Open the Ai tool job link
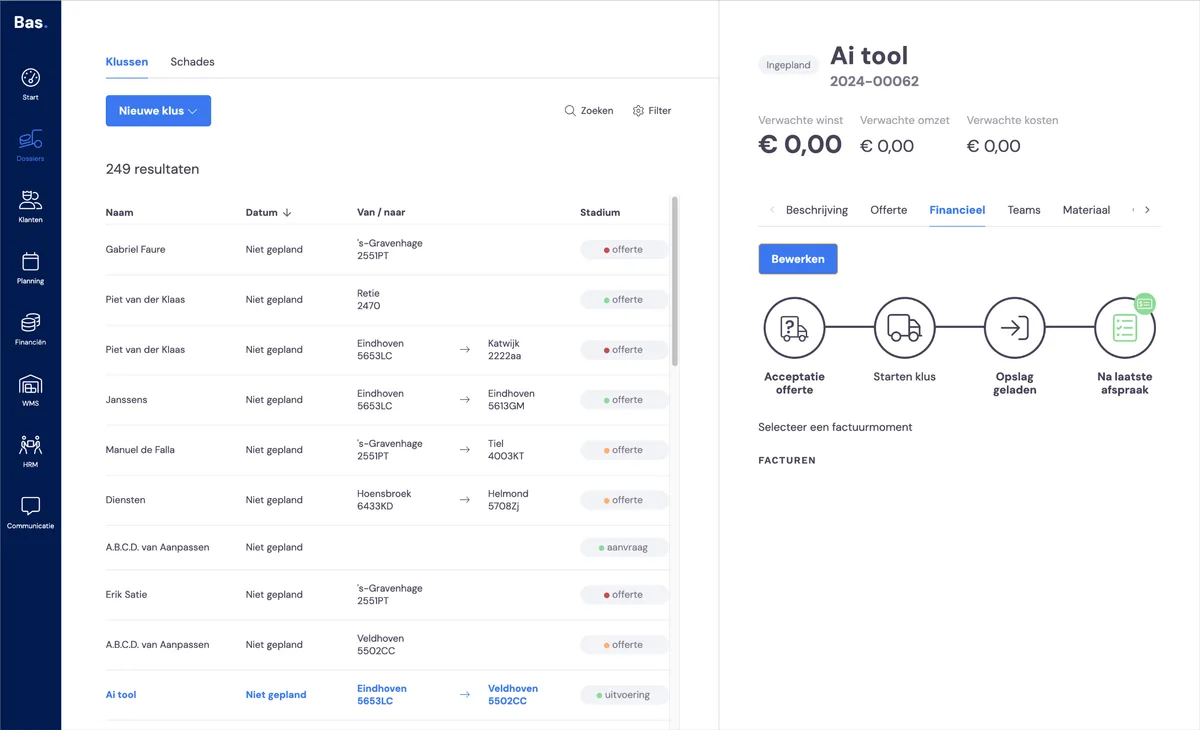This screenshot has width=1200, height=730. tap(121, 695)
